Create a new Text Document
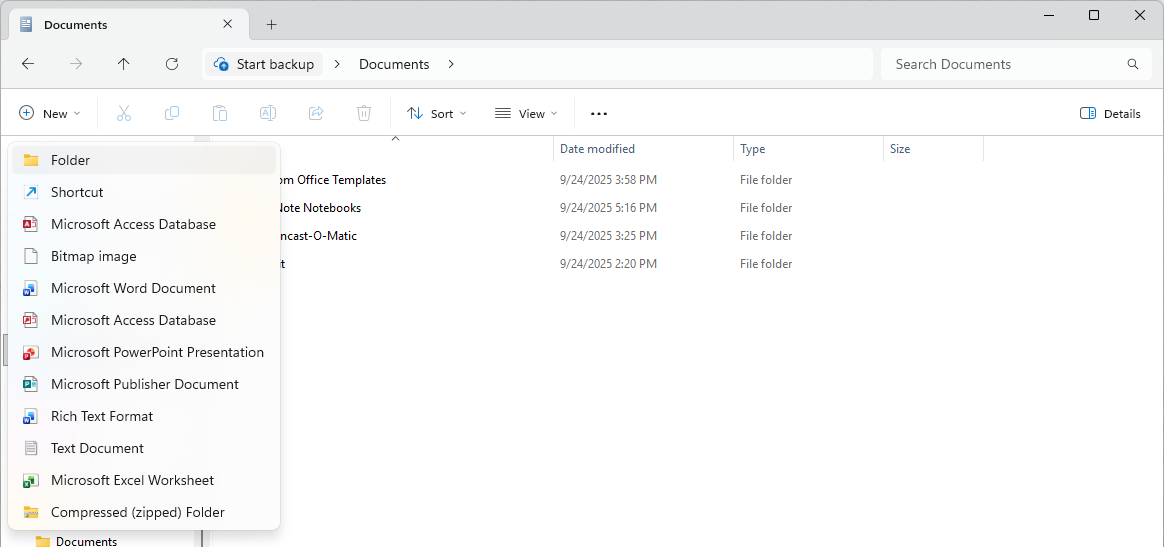This screenshot has width=1164, height=547. click(x=144, y=448)
